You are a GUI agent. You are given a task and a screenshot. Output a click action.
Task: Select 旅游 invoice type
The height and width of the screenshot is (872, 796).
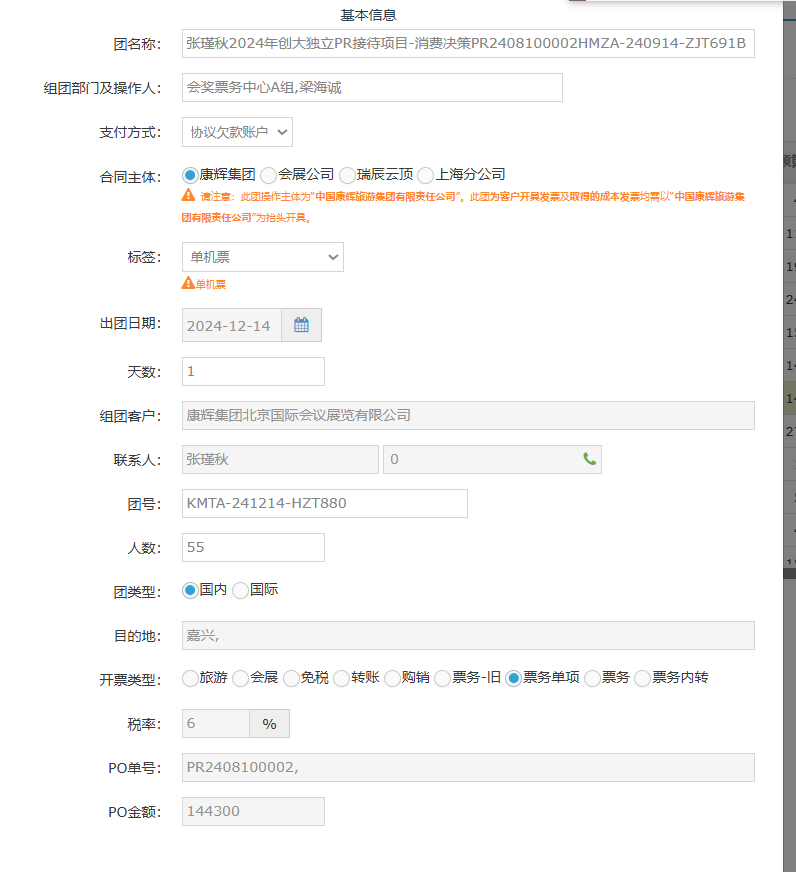coord(190,678)
